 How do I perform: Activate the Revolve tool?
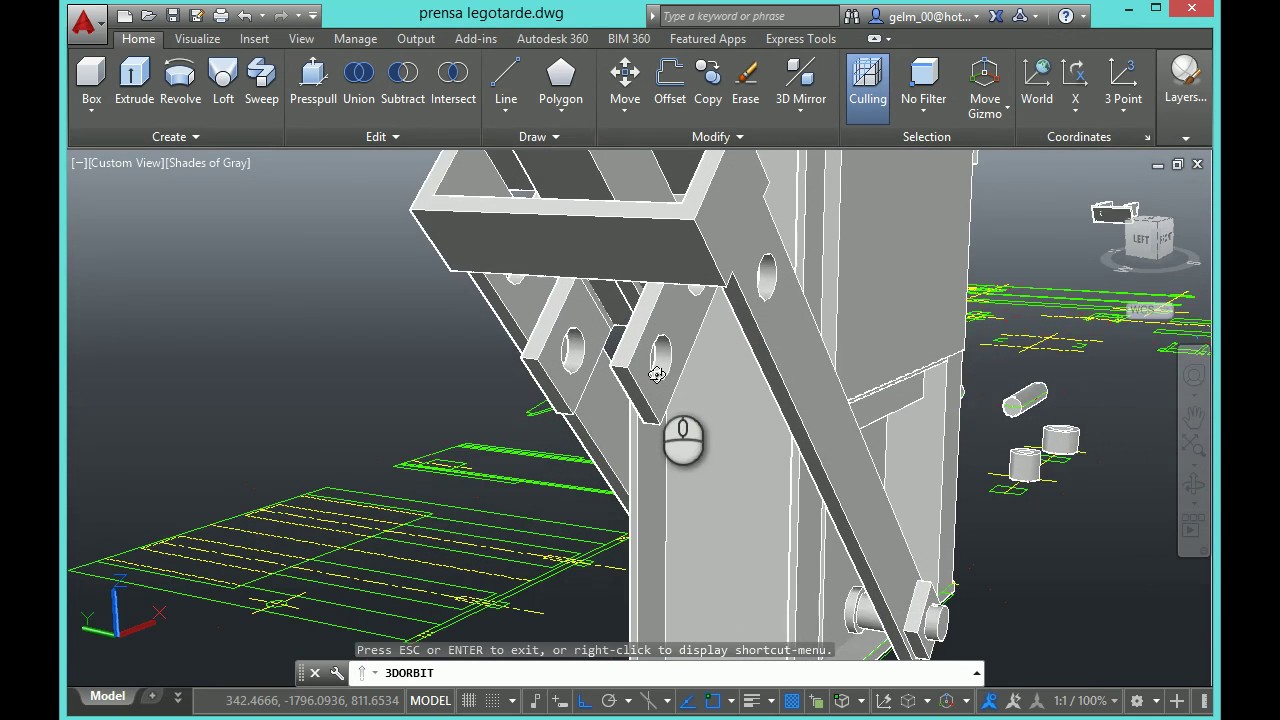click(180, 82)
